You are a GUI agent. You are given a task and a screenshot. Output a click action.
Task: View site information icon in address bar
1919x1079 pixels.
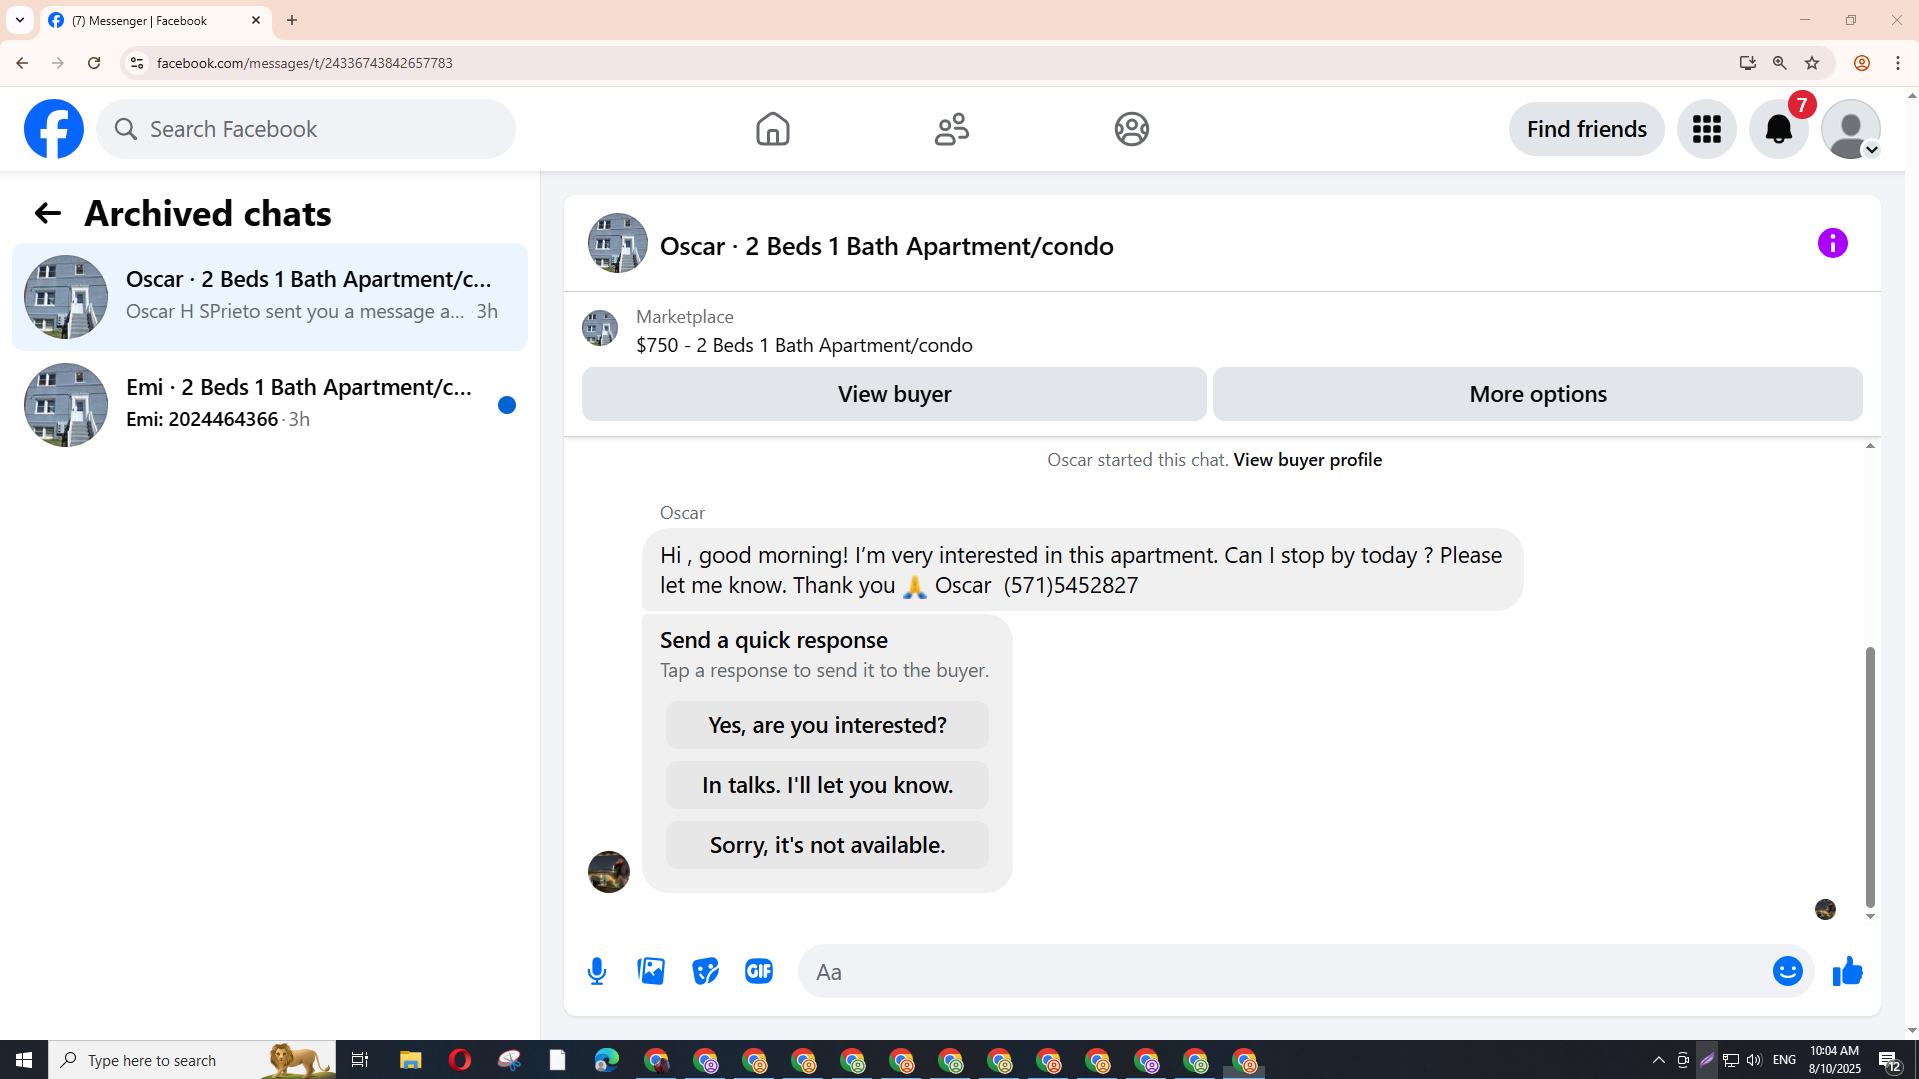137,63
